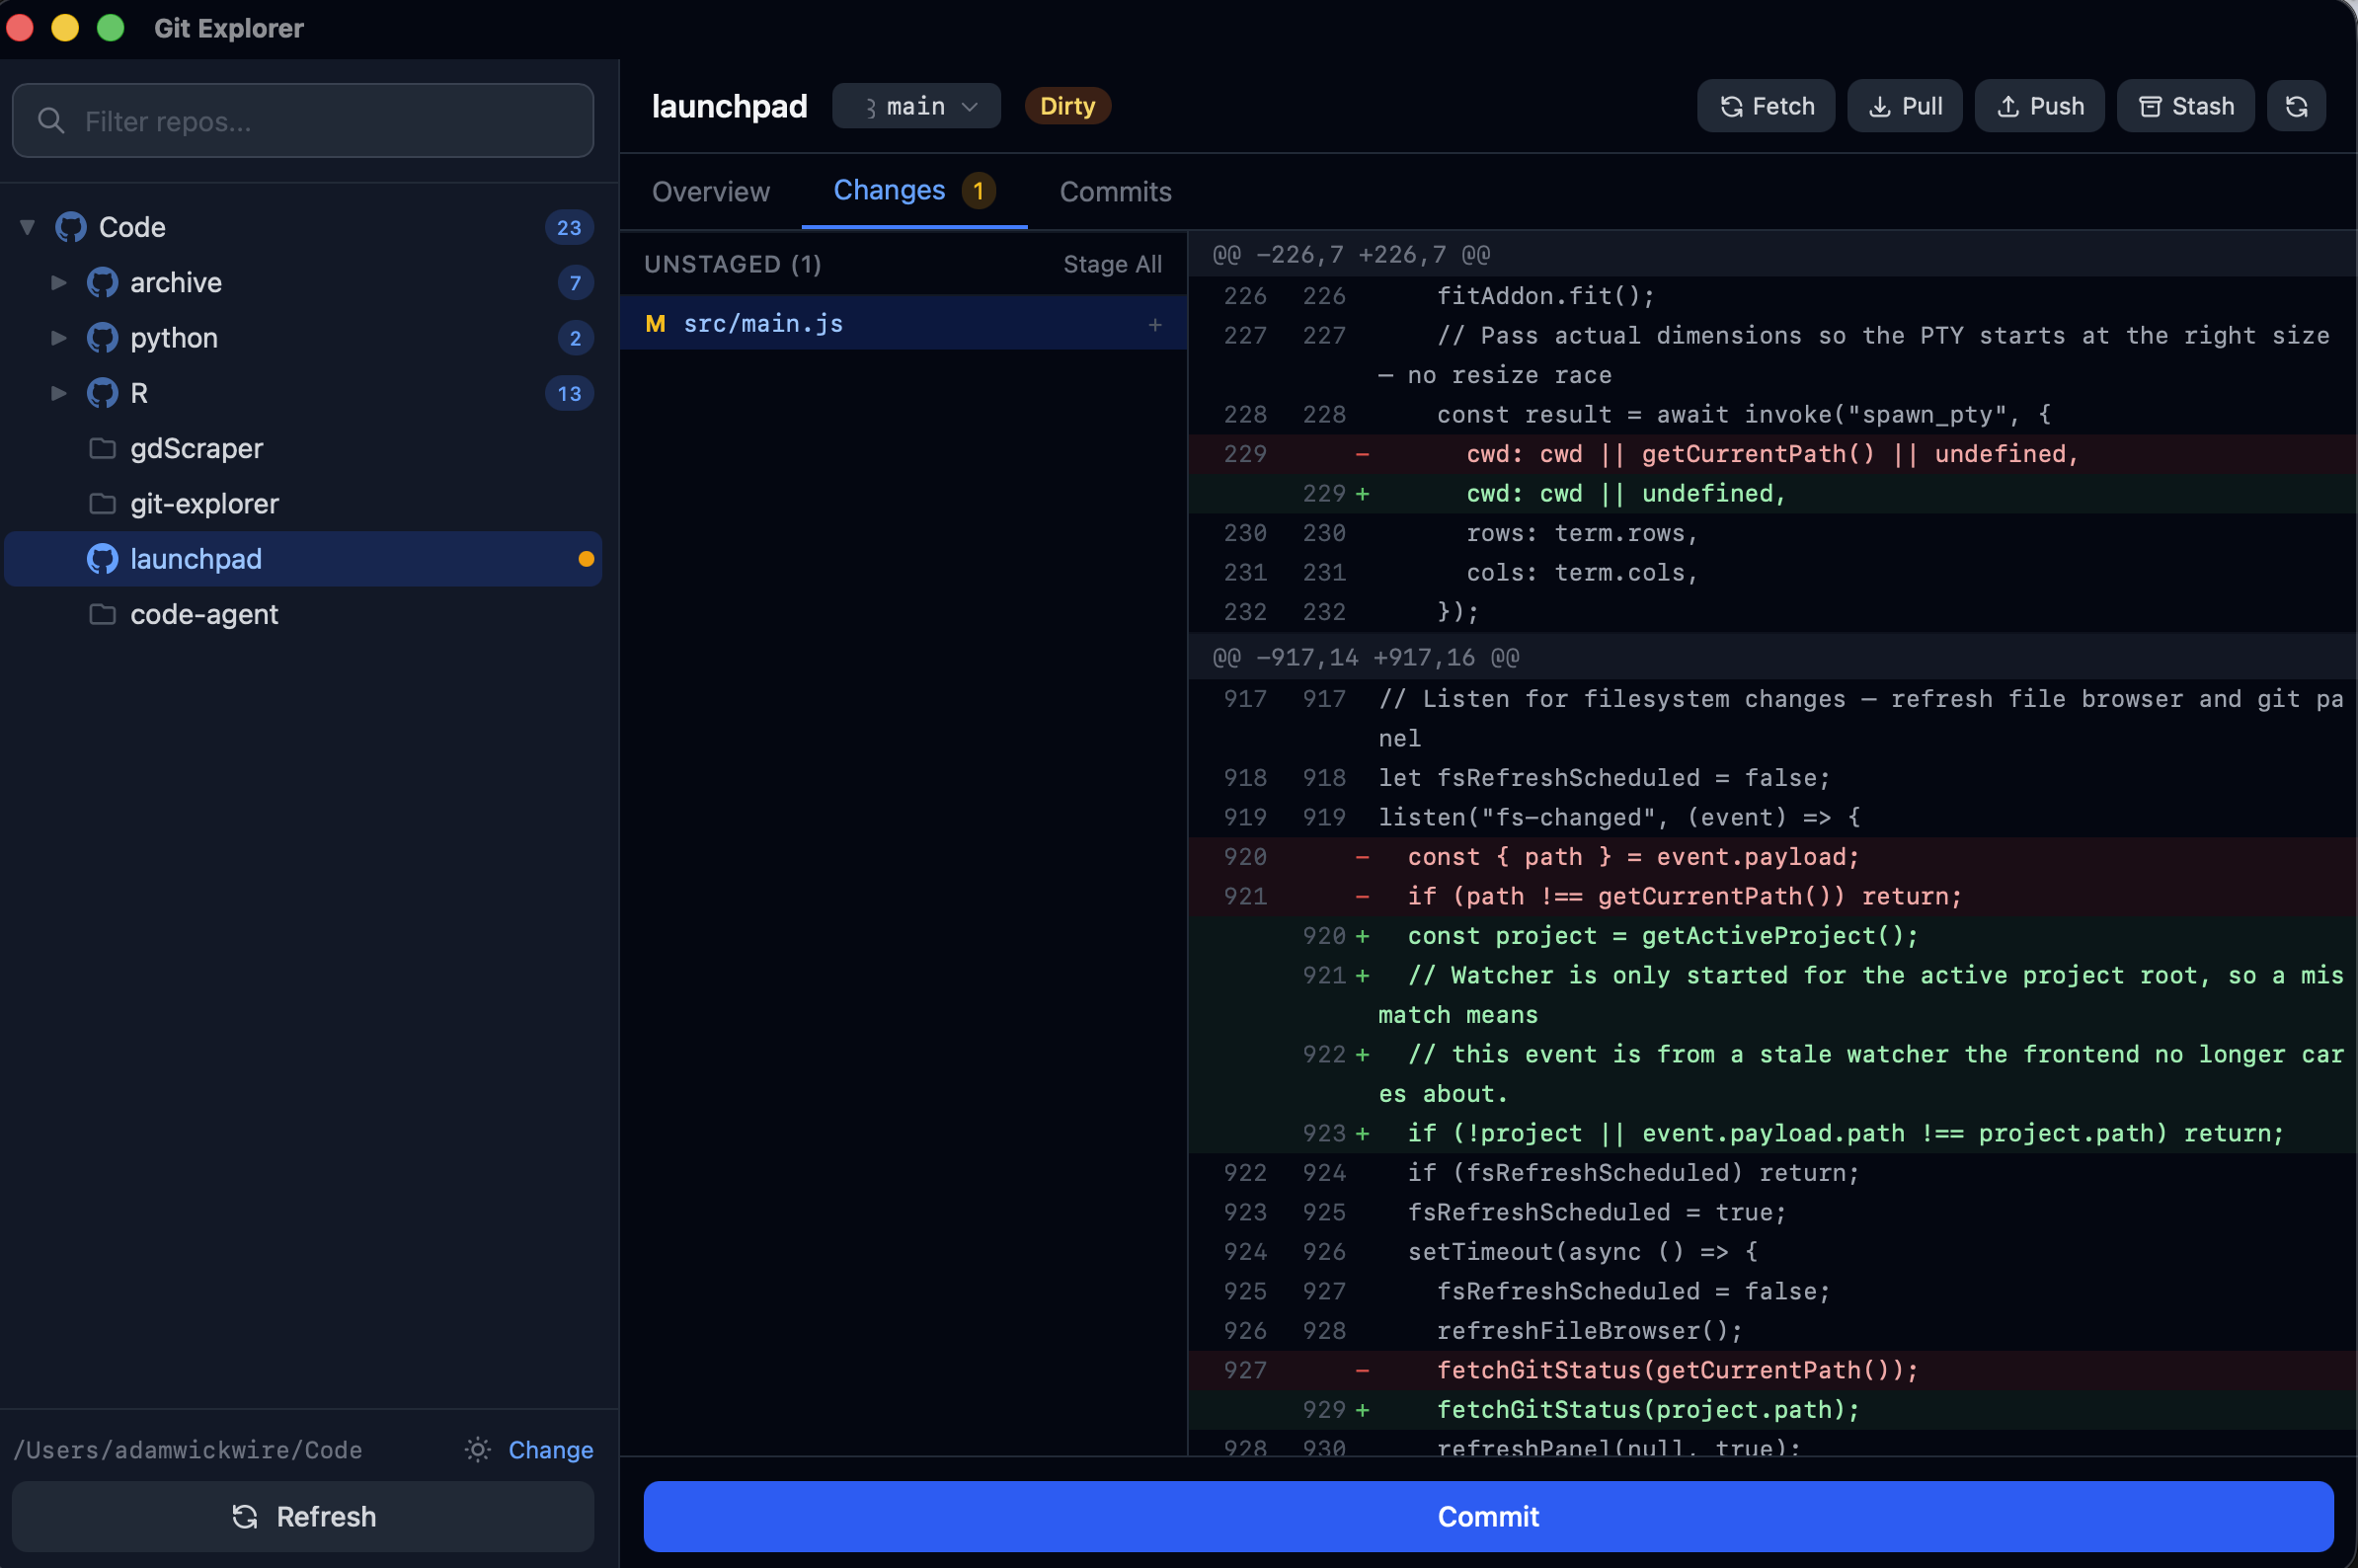Click hunk header @@ -917,14 +917,16 @@
This screenshot has height=1568, width=2358.
point(1365,658)
